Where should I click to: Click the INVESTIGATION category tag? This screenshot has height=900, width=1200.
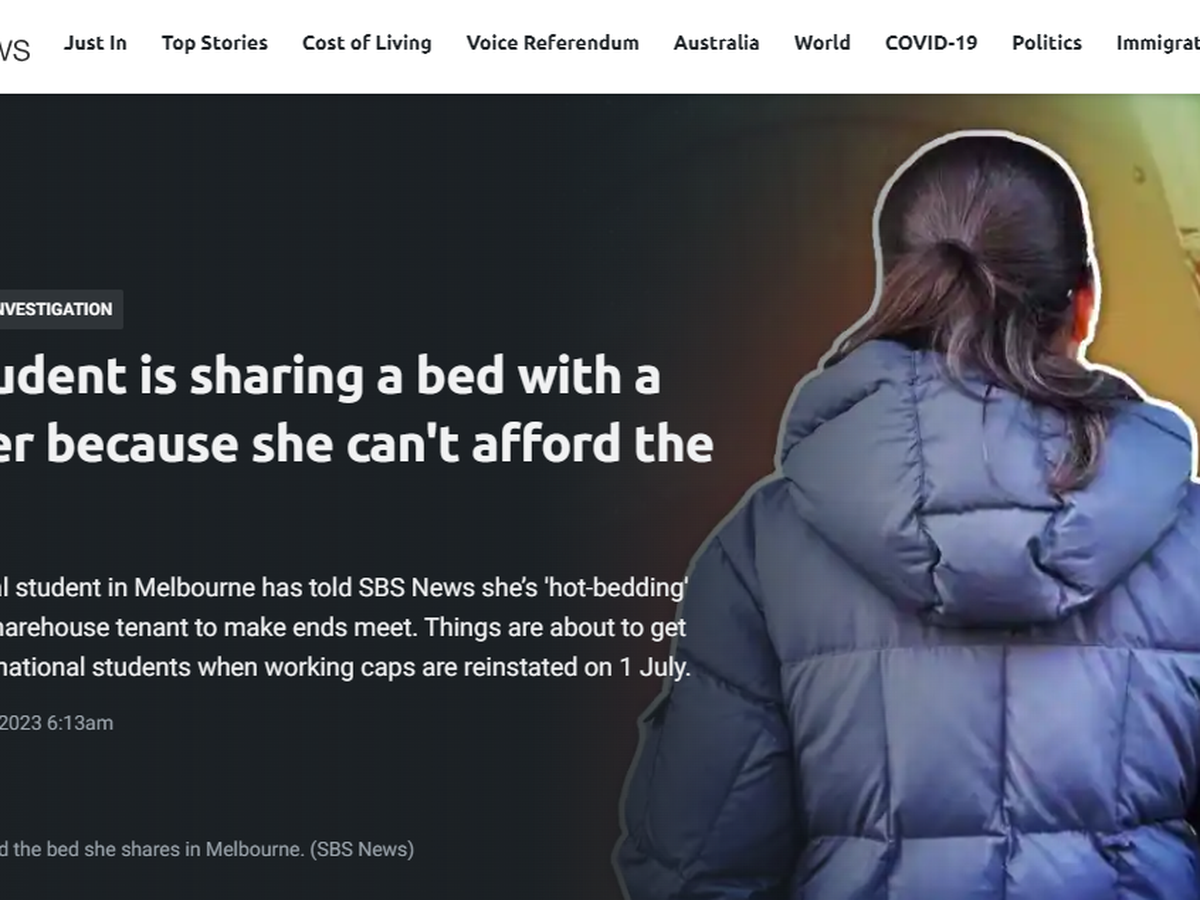[58, 309]
